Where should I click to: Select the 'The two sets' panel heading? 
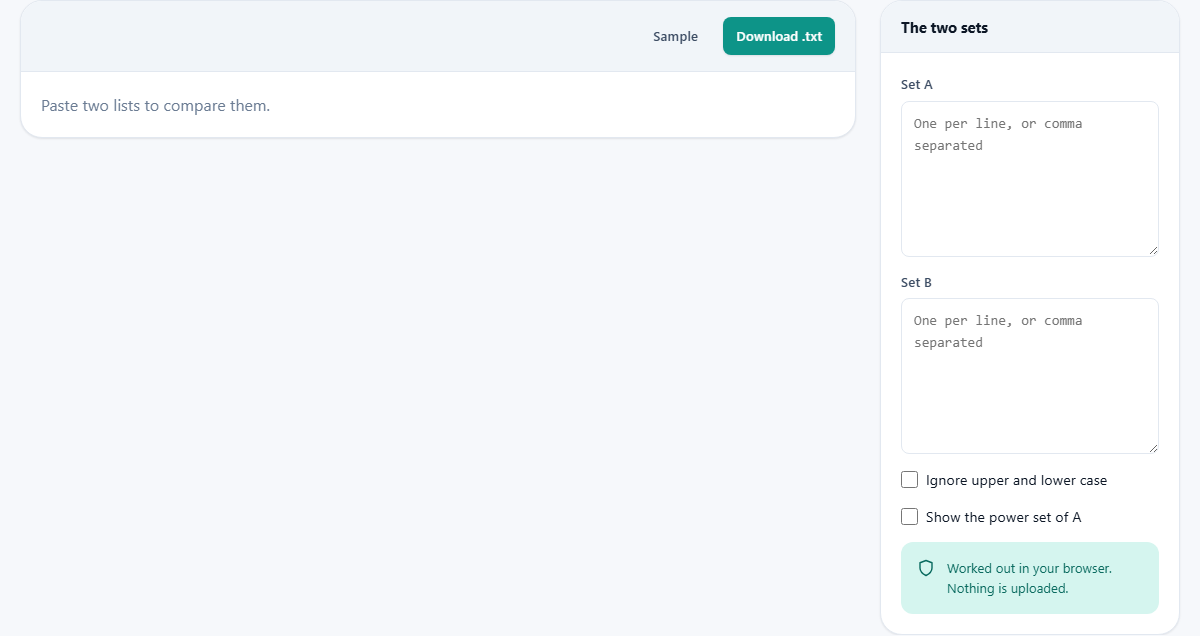pos(944,28)
